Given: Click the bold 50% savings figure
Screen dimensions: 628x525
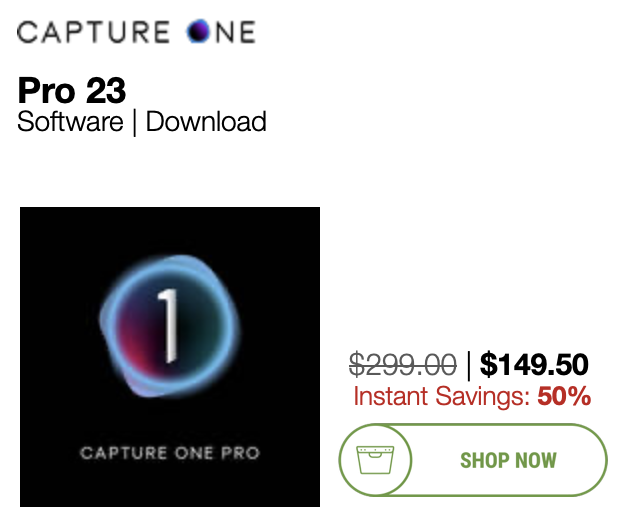Looking at the screenshot, I should pos(564,396).
